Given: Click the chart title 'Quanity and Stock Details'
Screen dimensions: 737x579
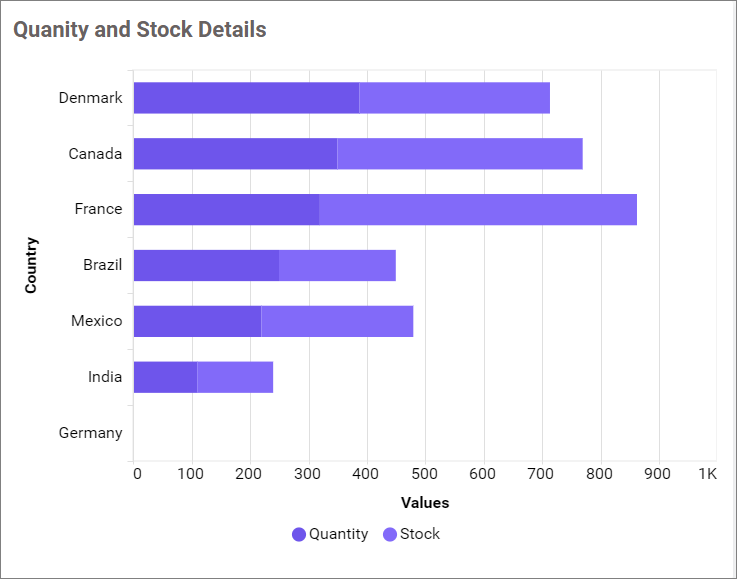Looking at the screenshot, I should click(139, 30).
